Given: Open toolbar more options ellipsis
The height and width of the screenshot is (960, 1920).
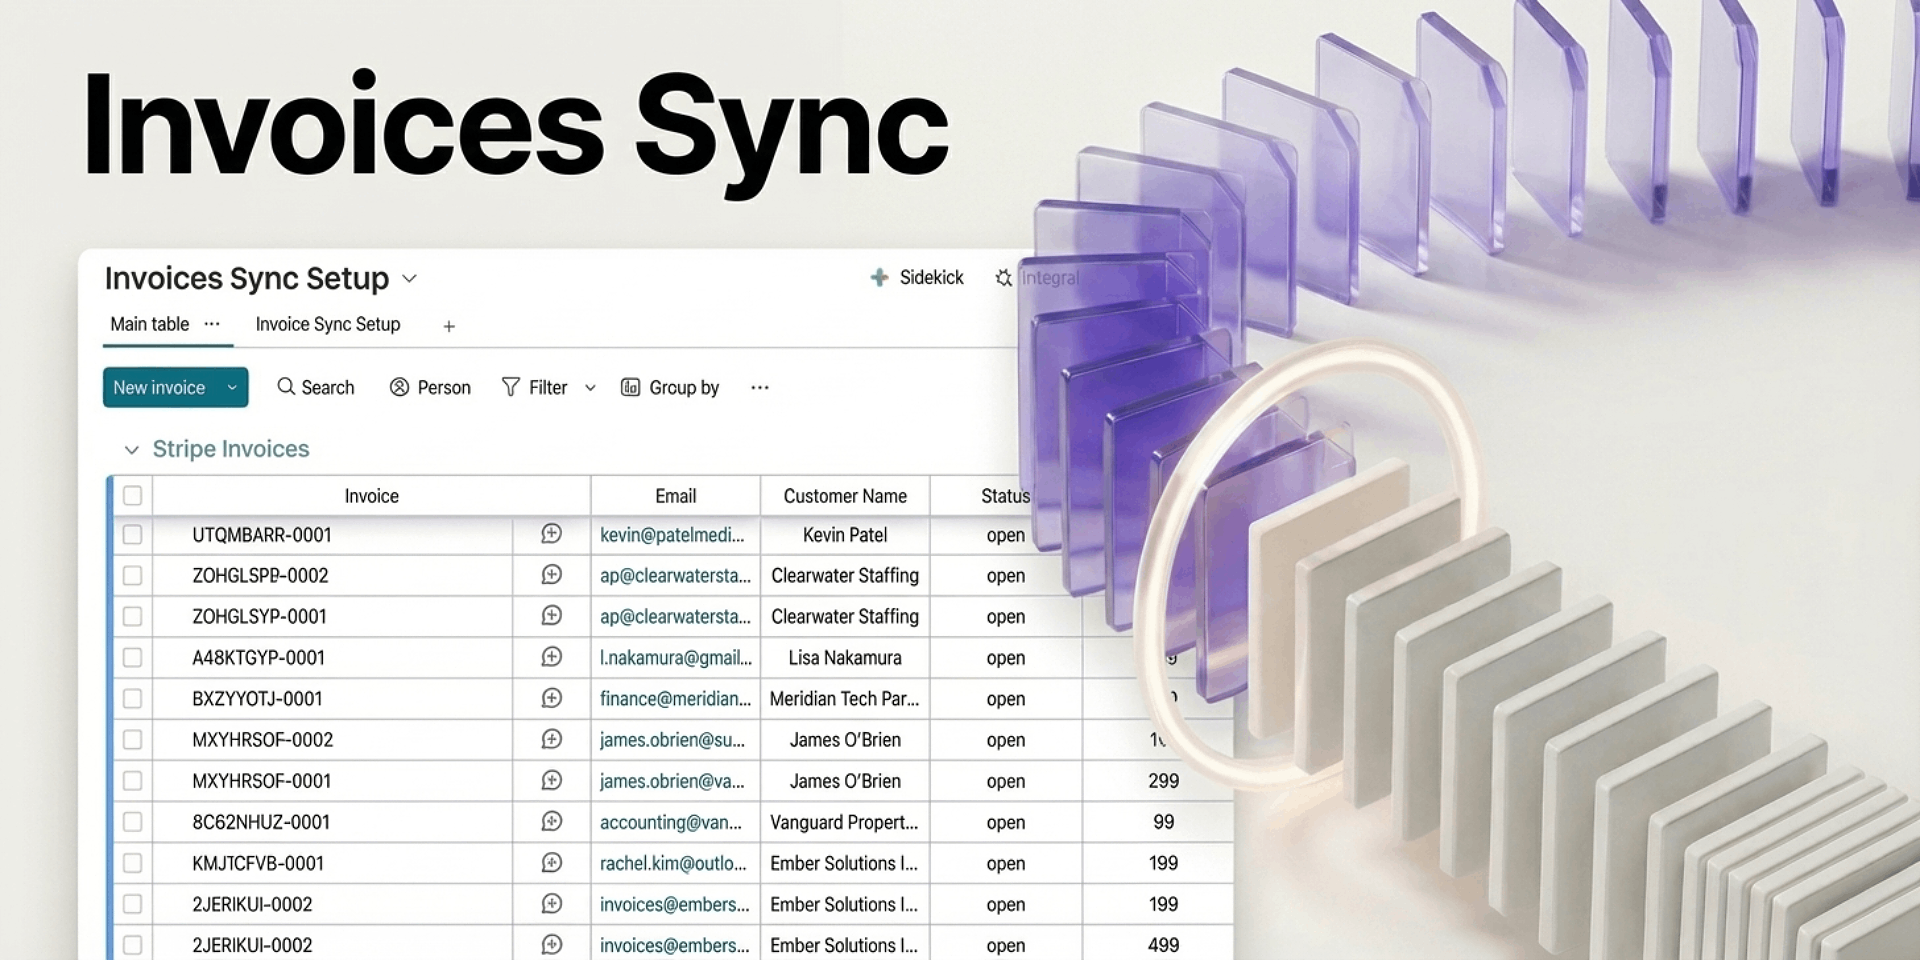Looking at the screenshot, I should tap(760, 387).
